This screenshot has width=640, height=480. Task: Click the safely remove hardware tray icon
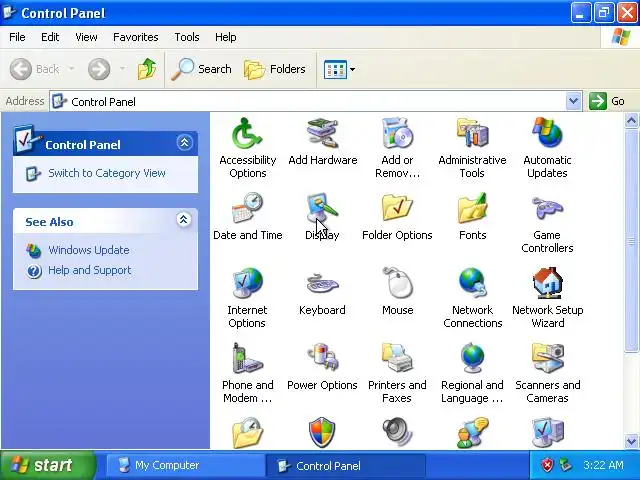click(x=565, y=465)
